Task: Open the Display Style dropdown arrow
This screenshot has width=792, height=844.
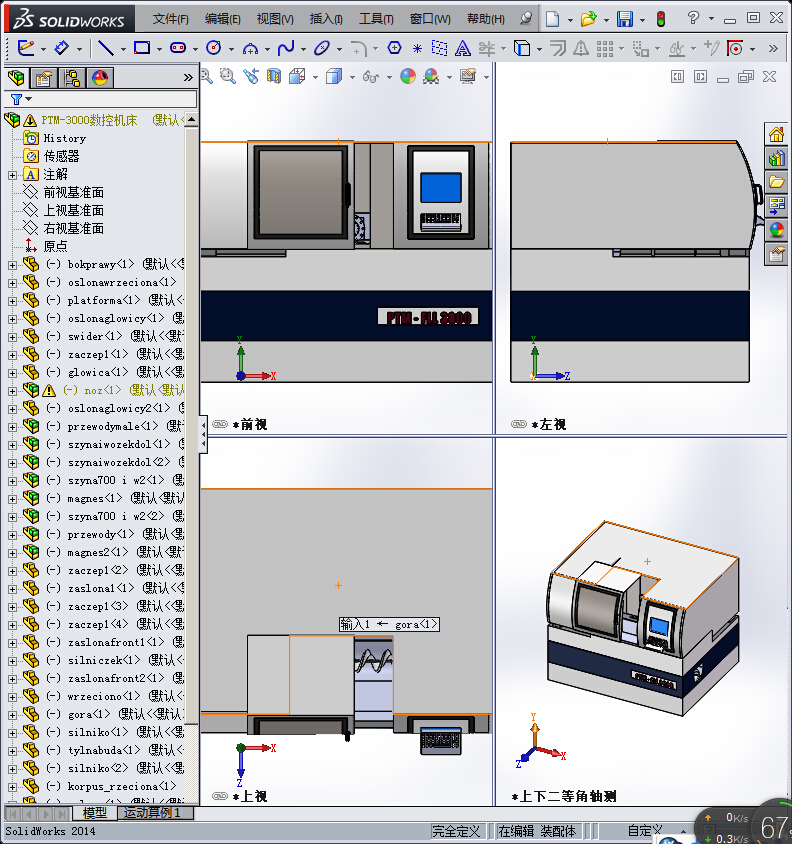Action: 352,78
